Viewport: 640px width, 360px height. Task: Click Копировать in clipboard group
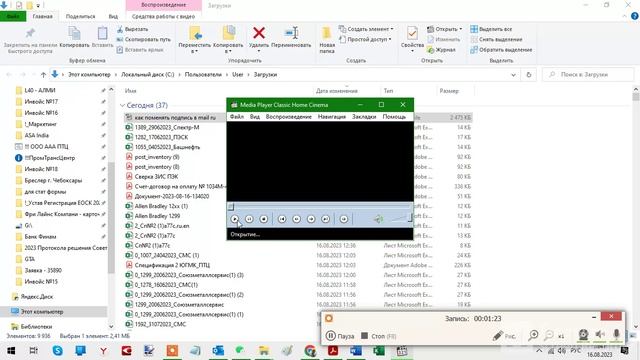[74, 37]
